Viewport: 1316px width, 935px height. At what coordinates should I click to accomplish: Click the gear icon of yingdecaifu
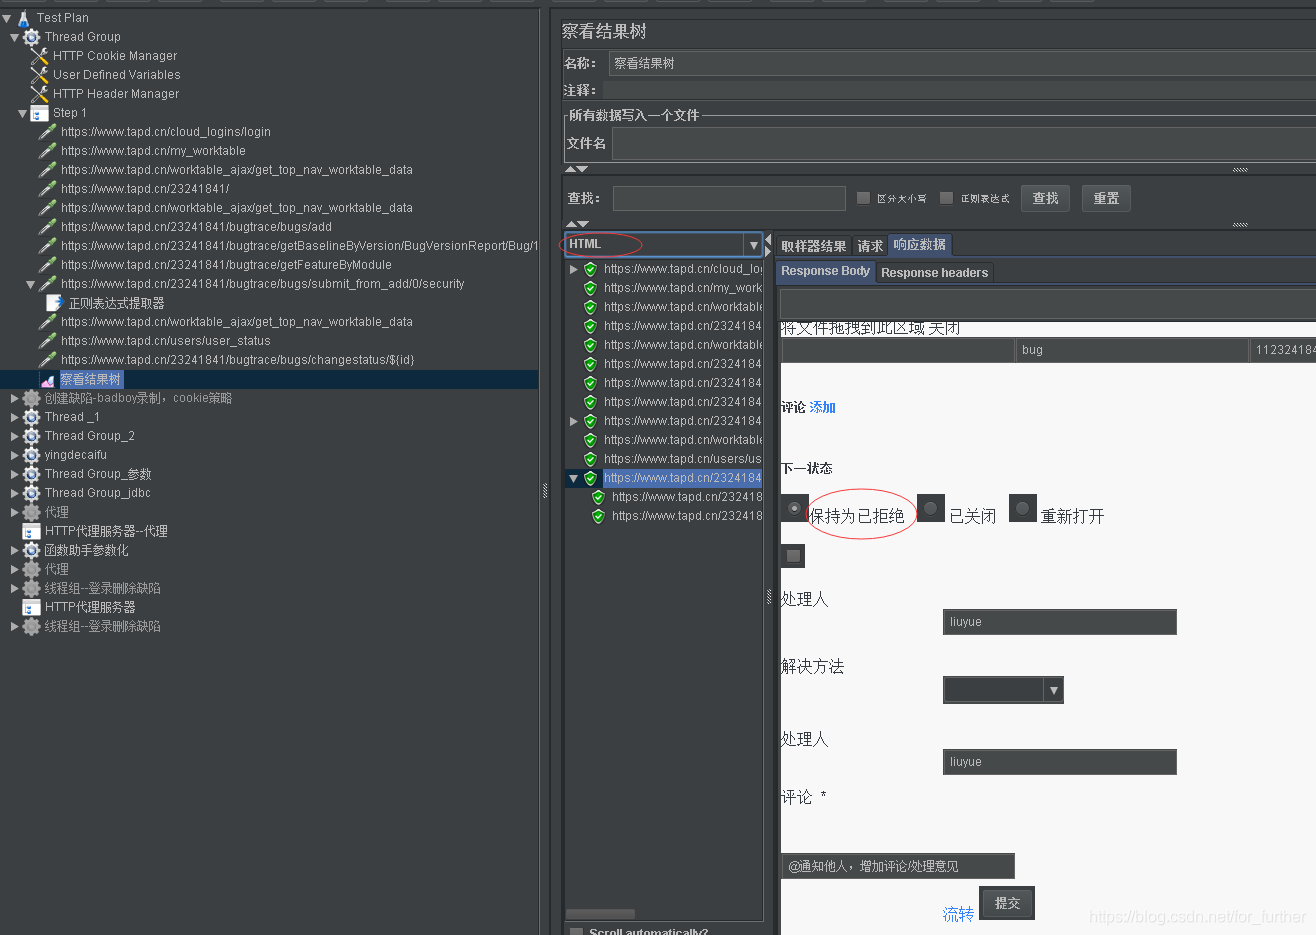(32, 455)
